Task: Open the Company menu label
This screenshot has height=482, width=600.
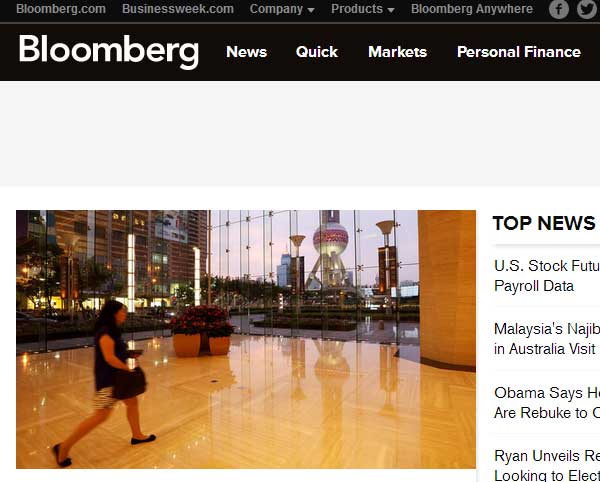Action: [276, 9]
